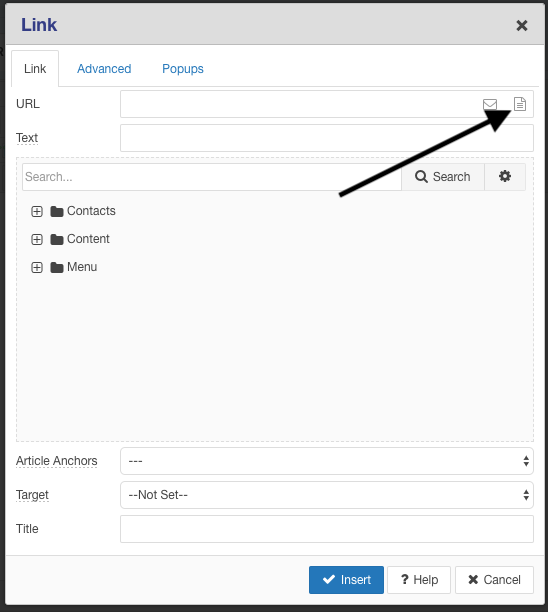
Task: Open the Target dropdown
Action: pyautogui.click(x=327, y=495)
